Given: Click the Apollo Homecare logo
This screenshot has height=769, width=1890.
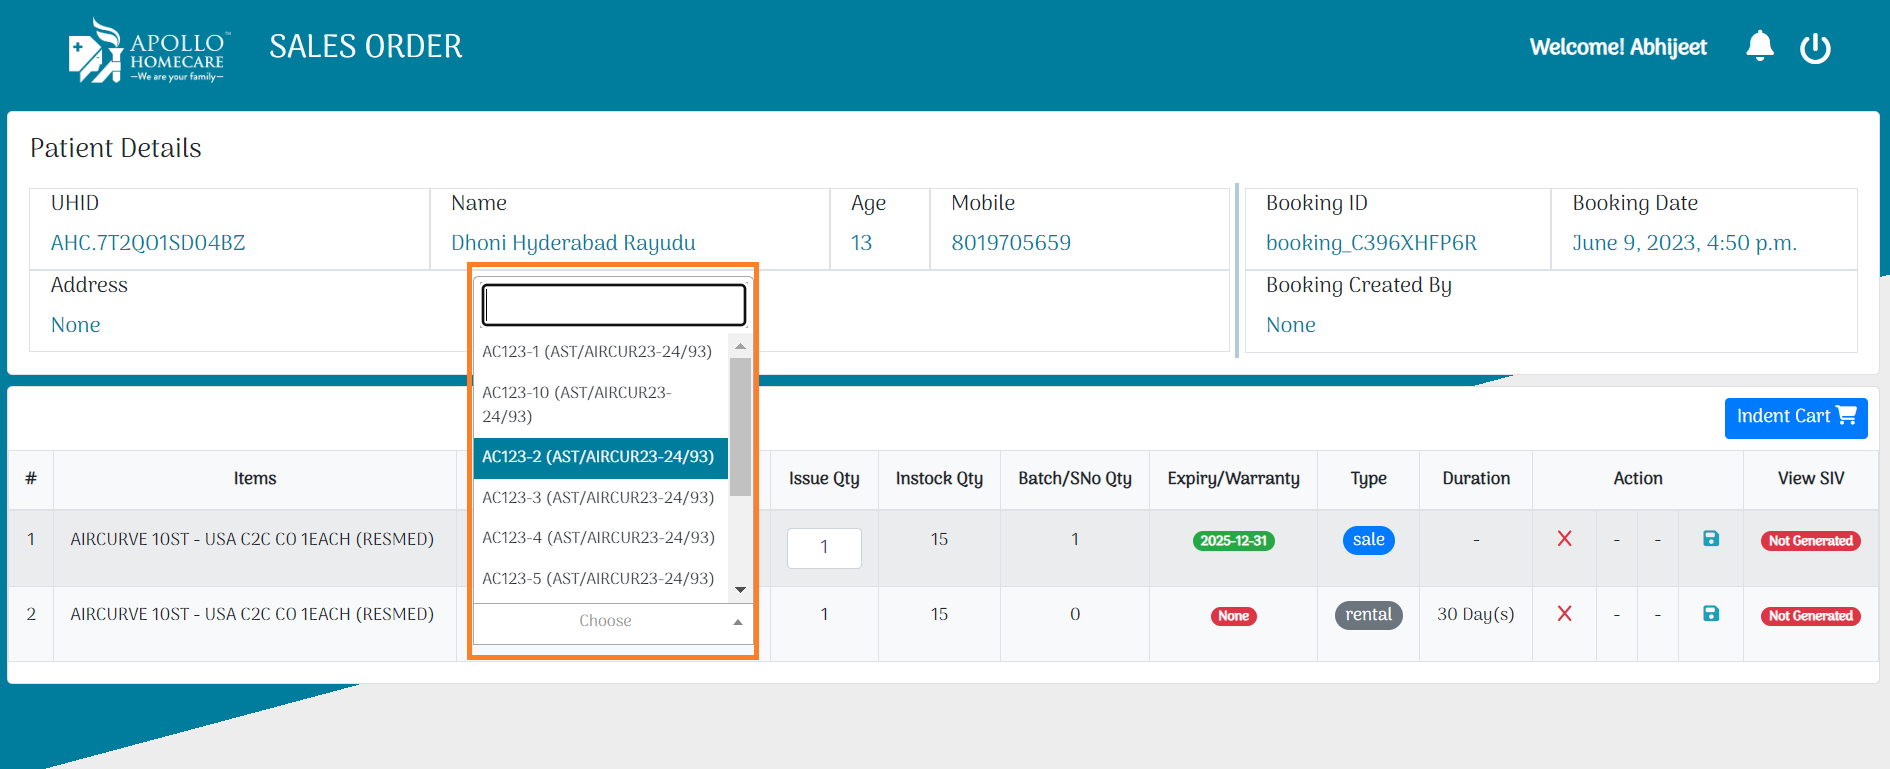Looking at the screenshot, I should click(148, 50).
